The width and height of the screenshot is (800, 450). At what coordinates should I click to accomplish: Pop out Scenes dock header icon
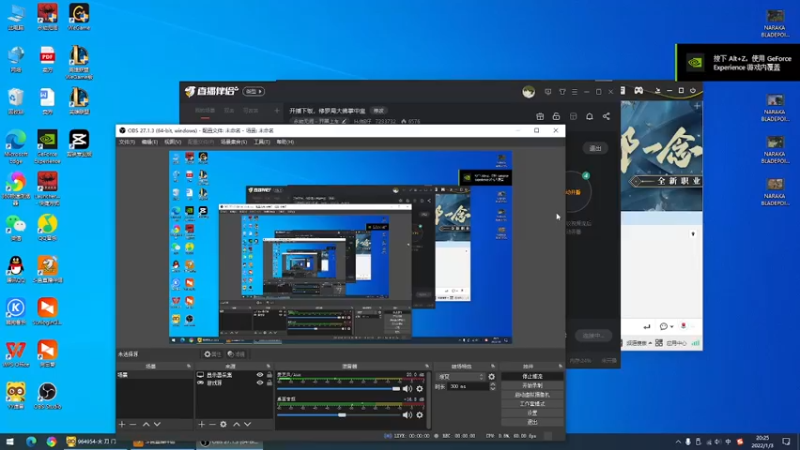point(189,366)
